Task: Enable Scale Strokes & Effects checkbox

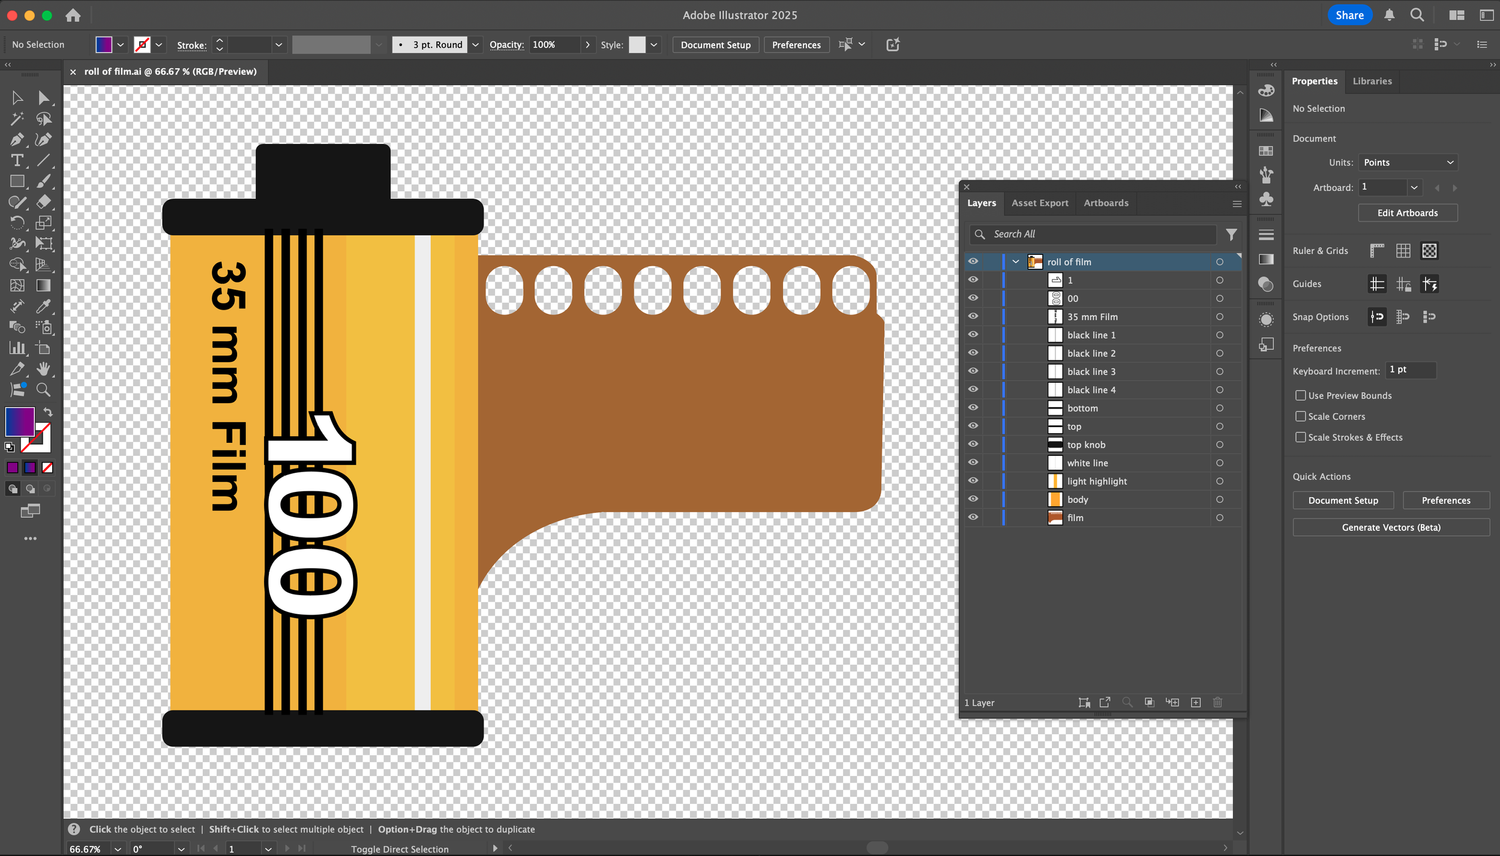Action: coord(1301,437)
